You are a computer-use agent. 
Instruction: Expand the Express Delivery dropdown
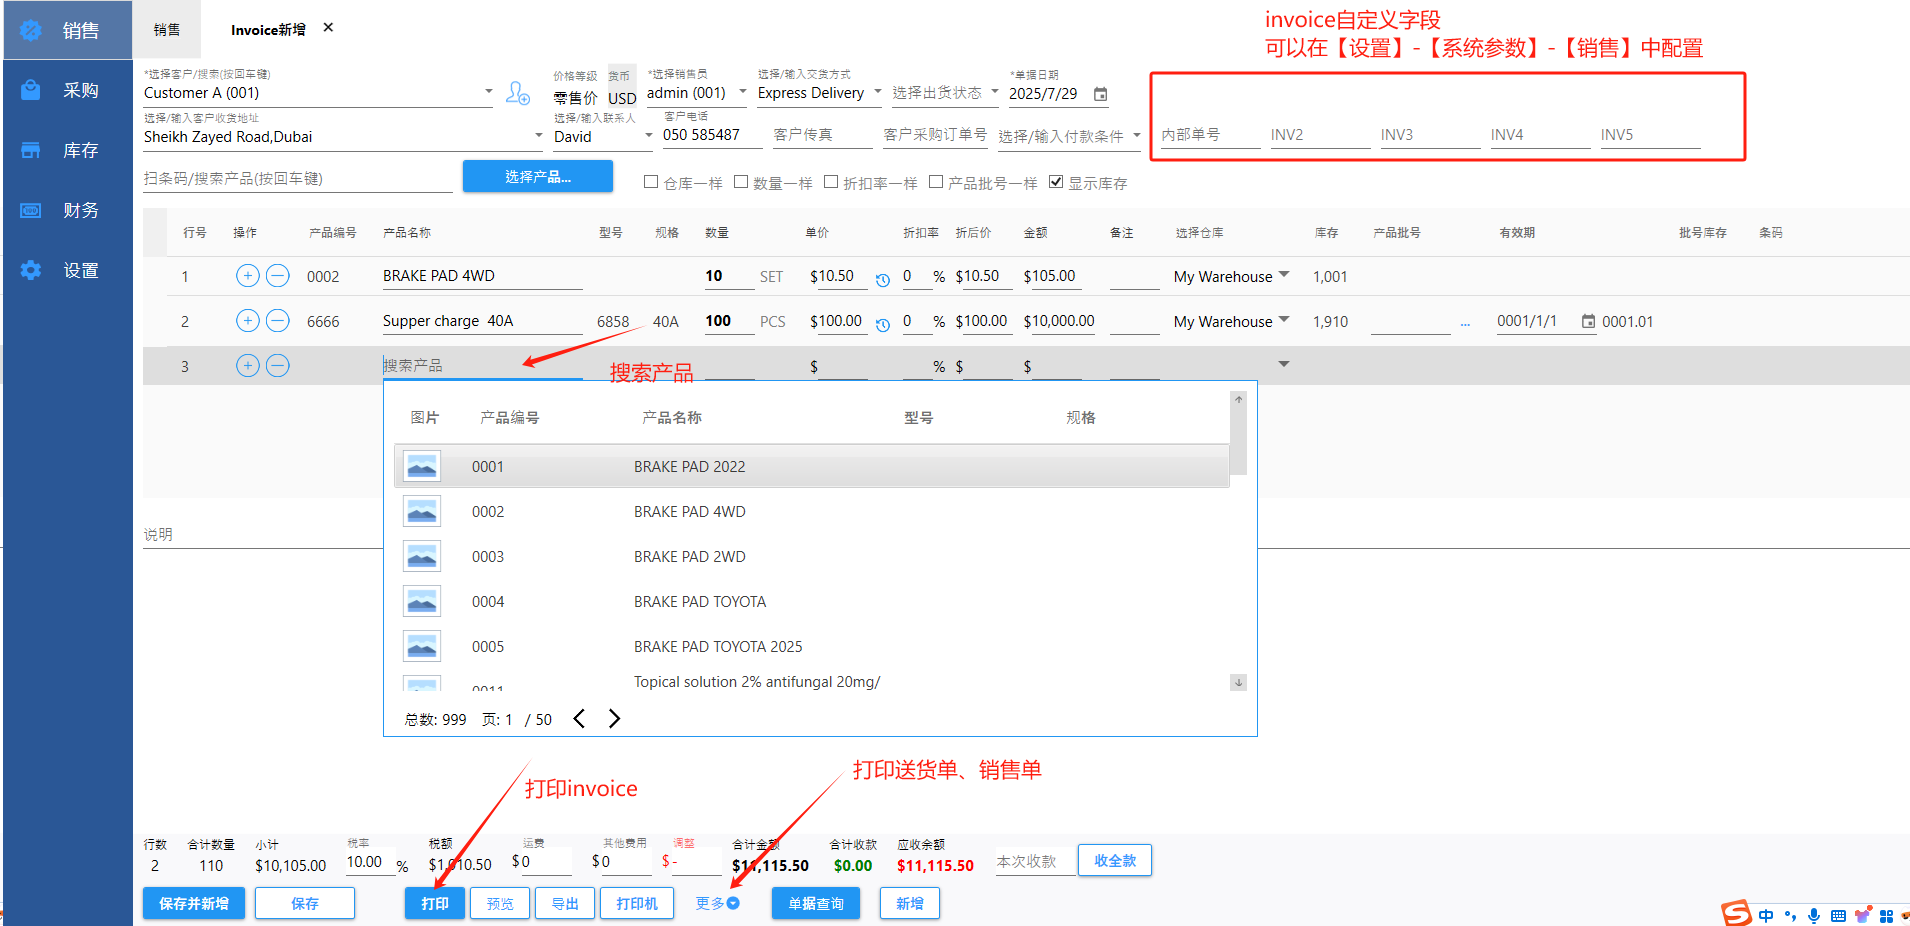coord(877,92)
